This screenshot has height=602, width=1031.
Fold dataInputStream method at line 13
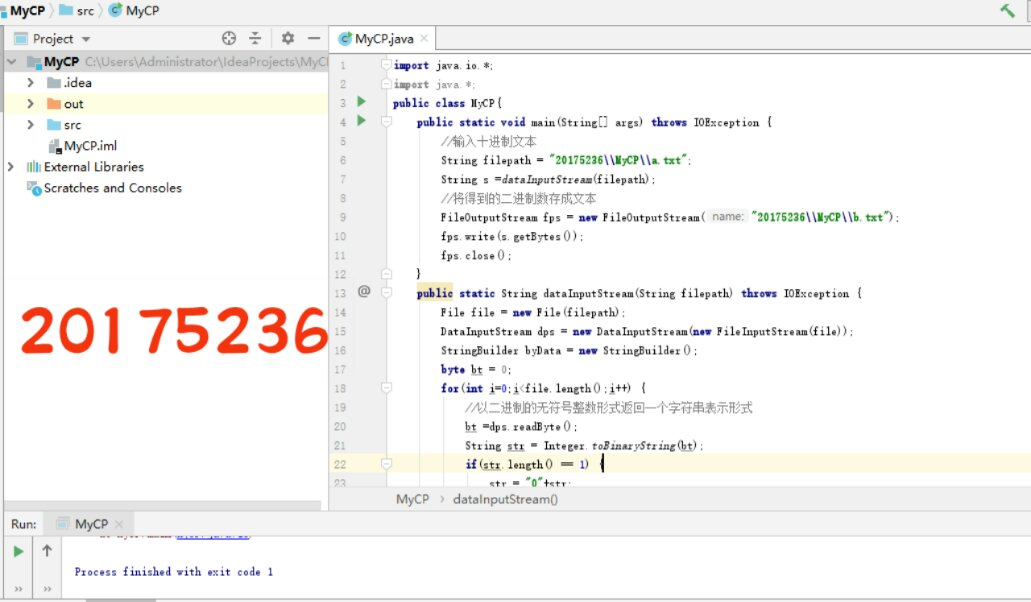387,292
